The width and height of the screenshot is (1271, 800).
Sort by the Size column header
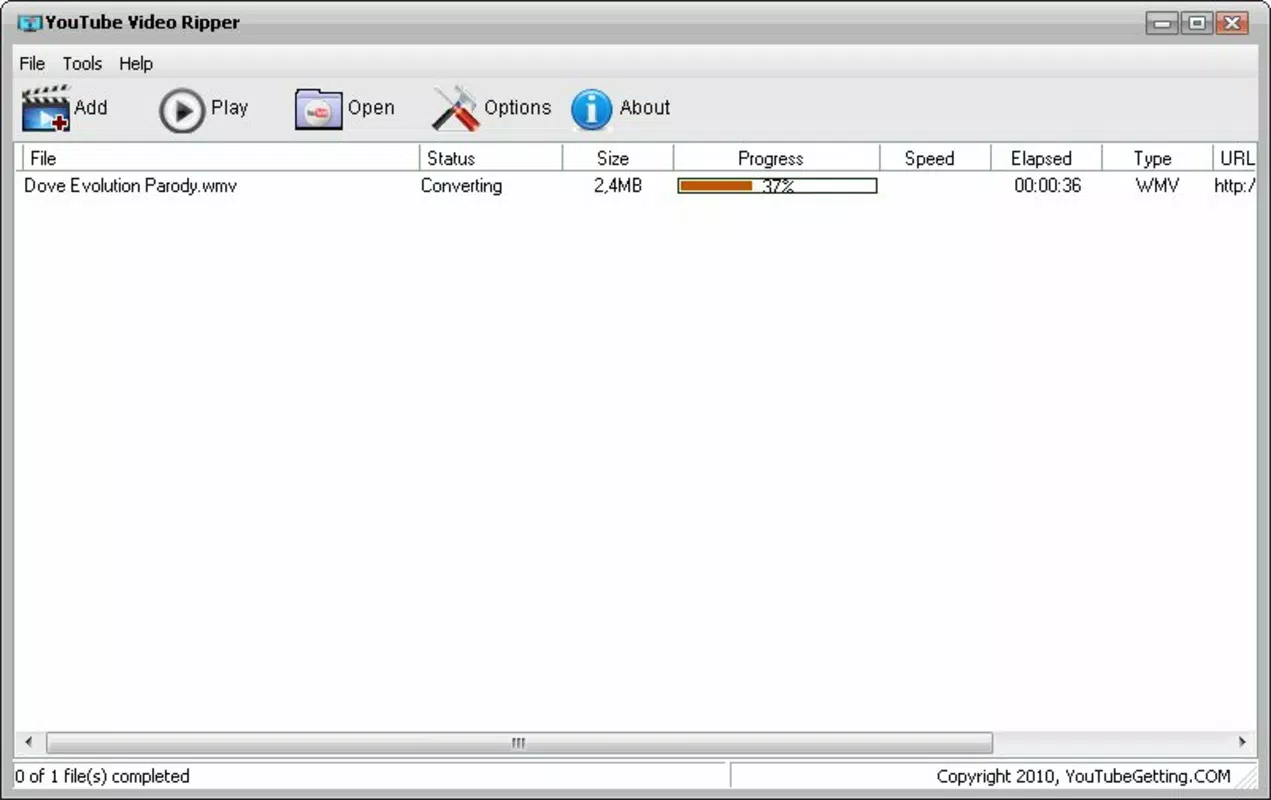(x=618, y=158)
